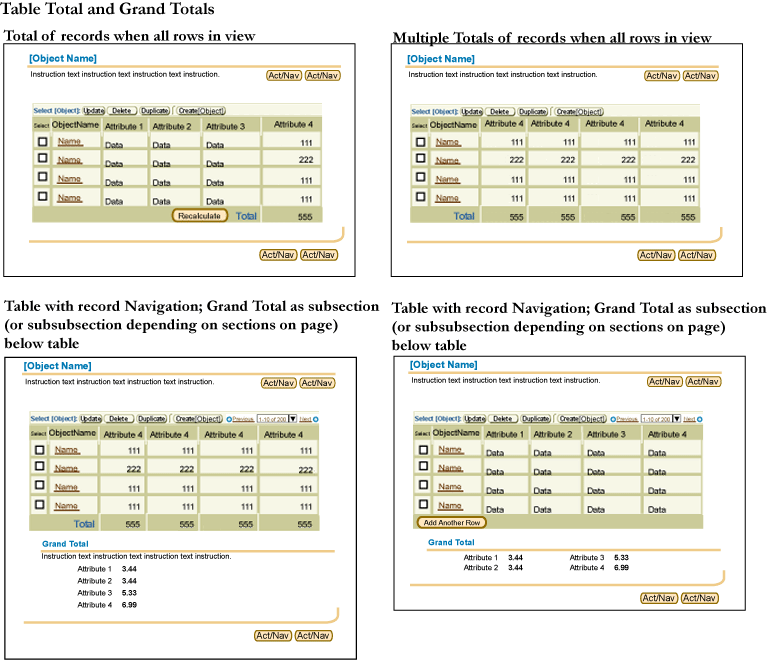768x666 pixels.
Task: Click Update in the 'Total of records' panel
Action: [x=93, y=111]
